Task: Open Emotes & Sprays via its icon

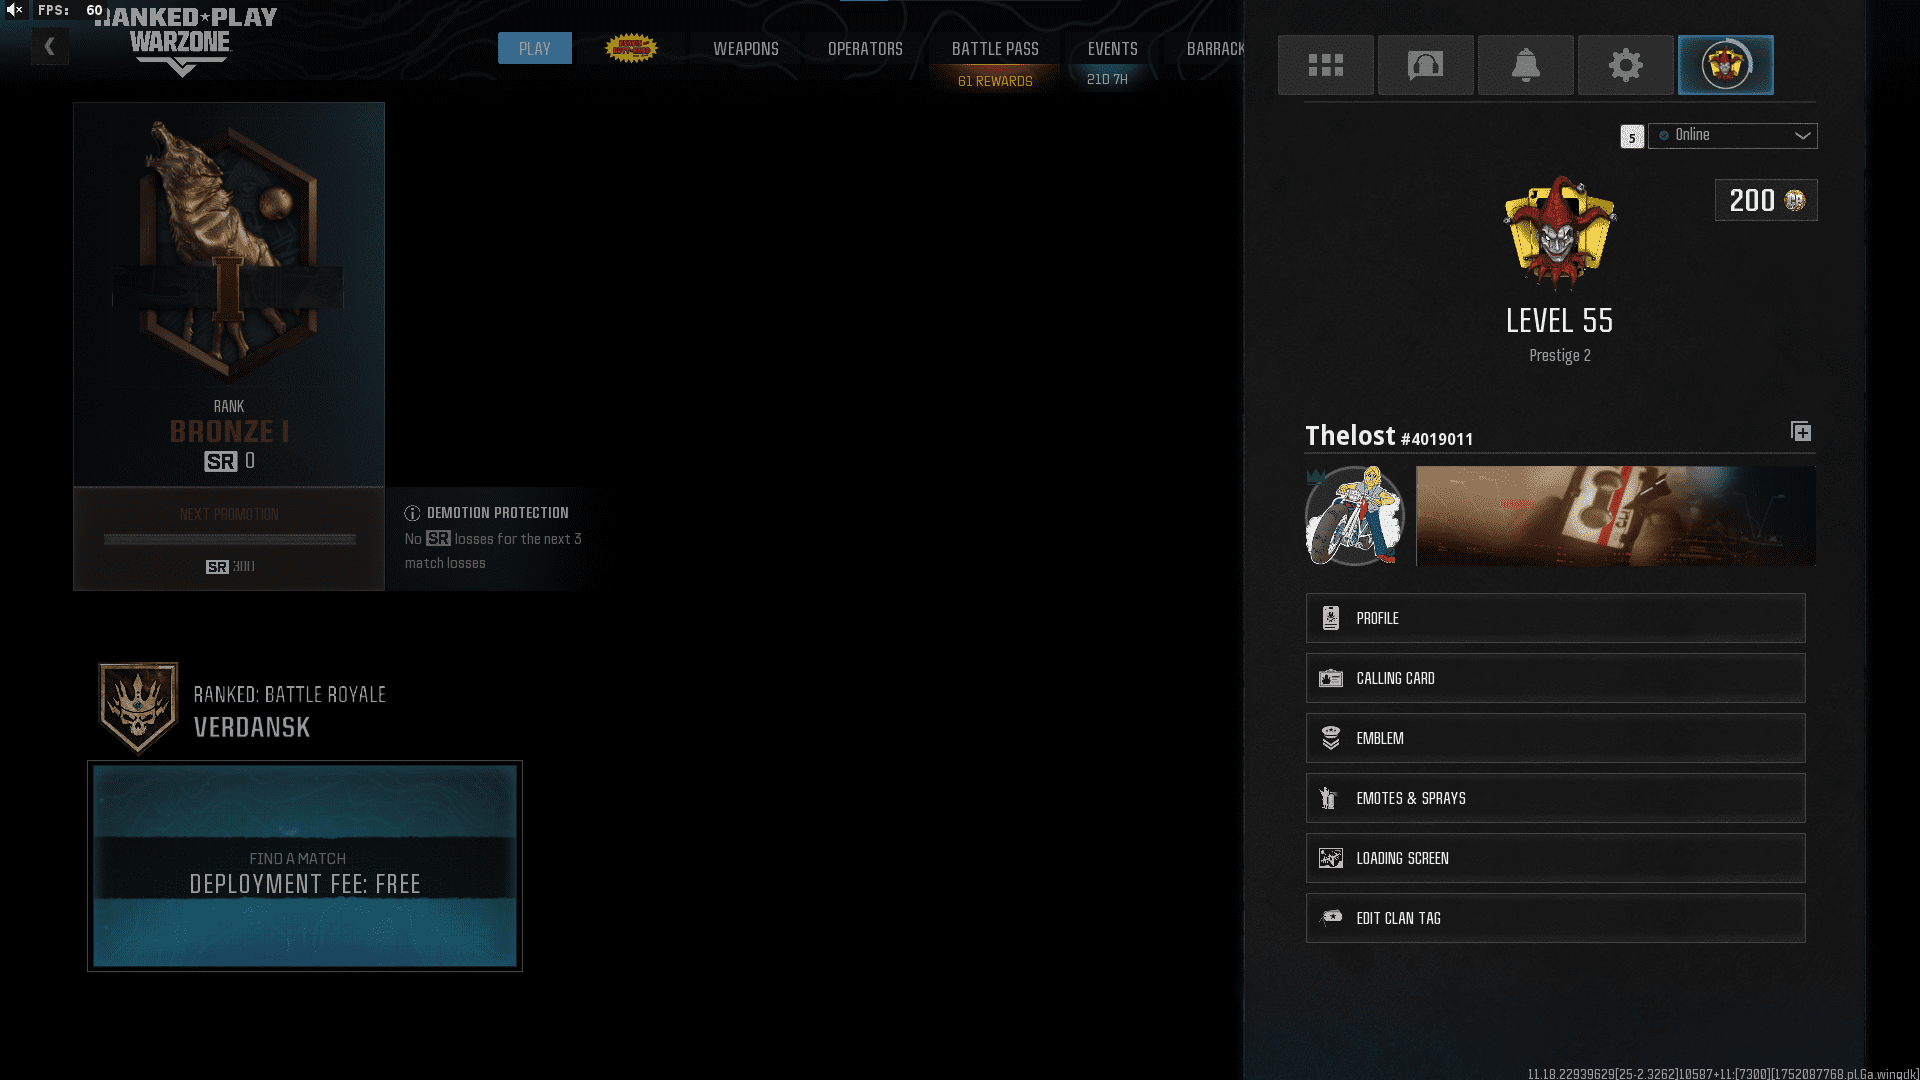Action: pyautogui.click(x=1329, y=797)
